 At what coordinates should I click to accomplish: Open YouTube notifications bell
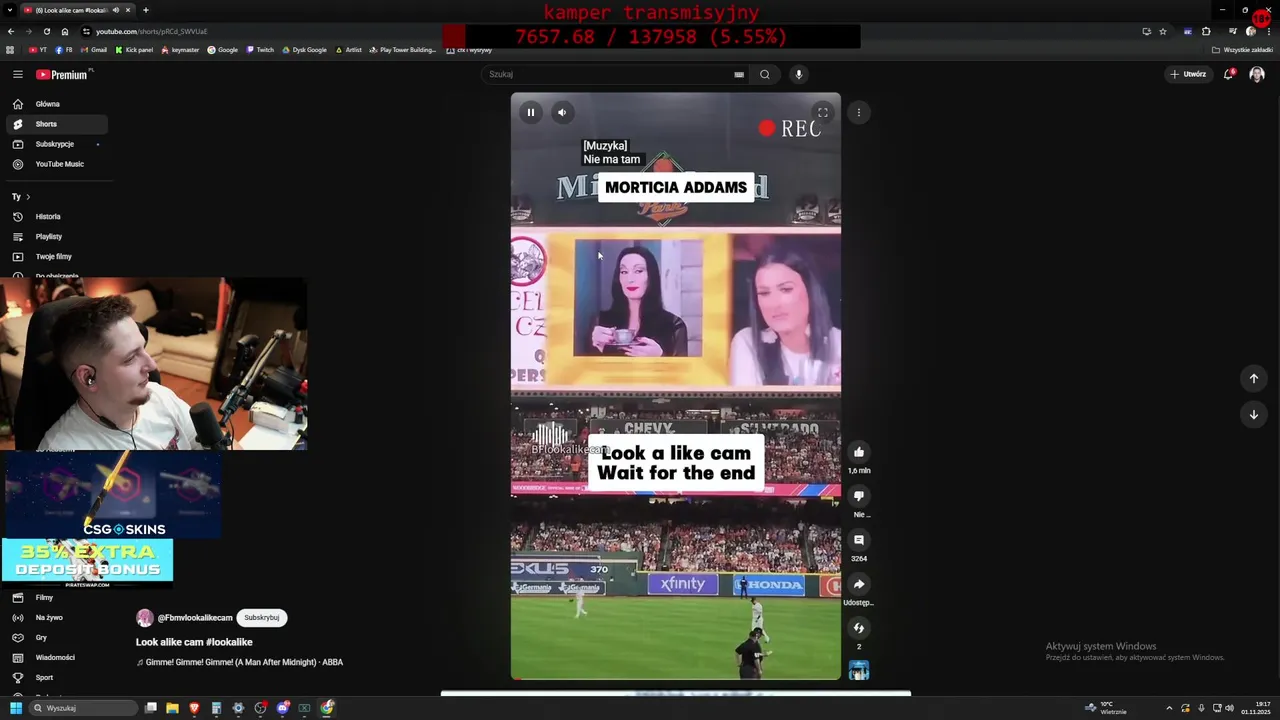(1228, 74)
